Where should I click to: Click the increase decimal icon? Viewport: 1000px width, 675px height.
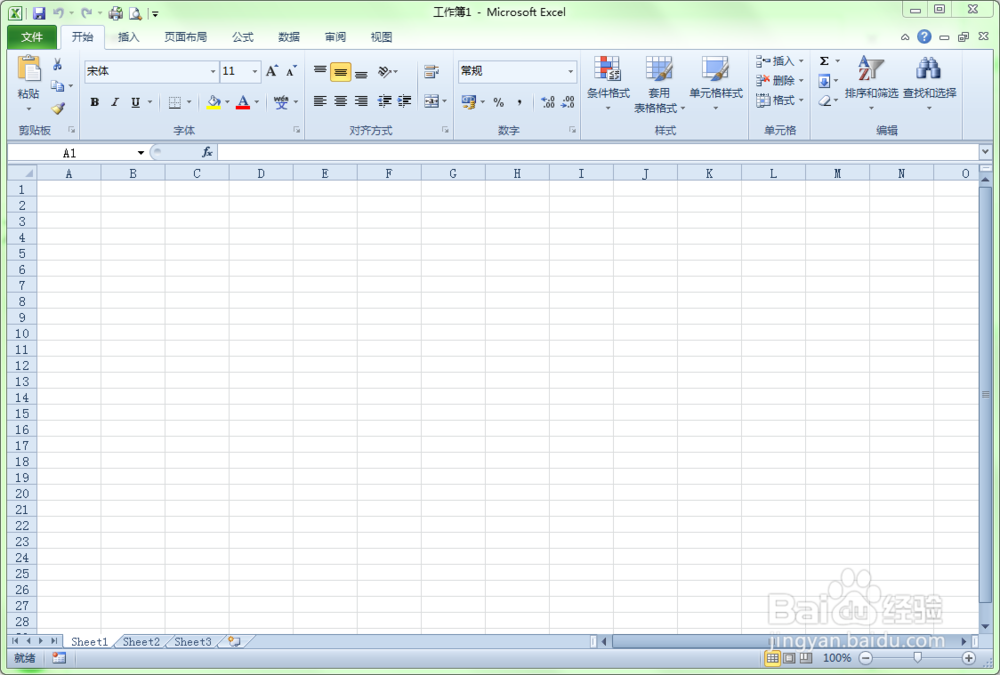547,102
